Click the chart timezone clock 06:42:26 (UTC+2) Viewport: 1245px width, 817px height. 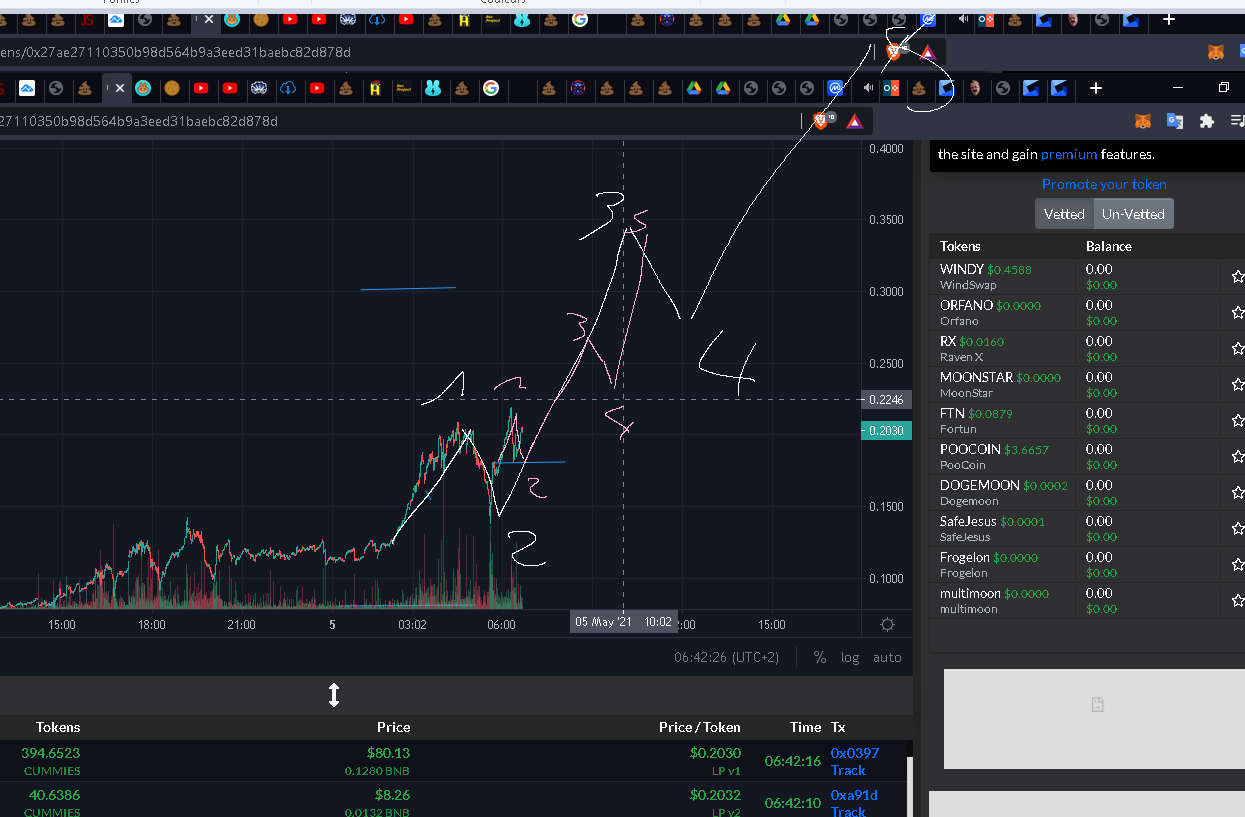point(726,657)
